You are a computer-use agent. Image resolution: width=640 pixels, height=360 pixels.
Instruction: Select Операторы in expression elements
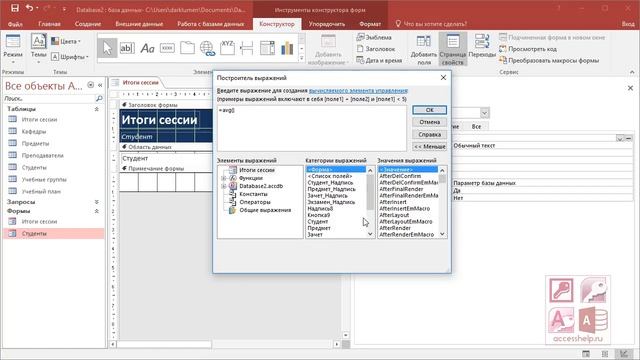coord(255,202)
